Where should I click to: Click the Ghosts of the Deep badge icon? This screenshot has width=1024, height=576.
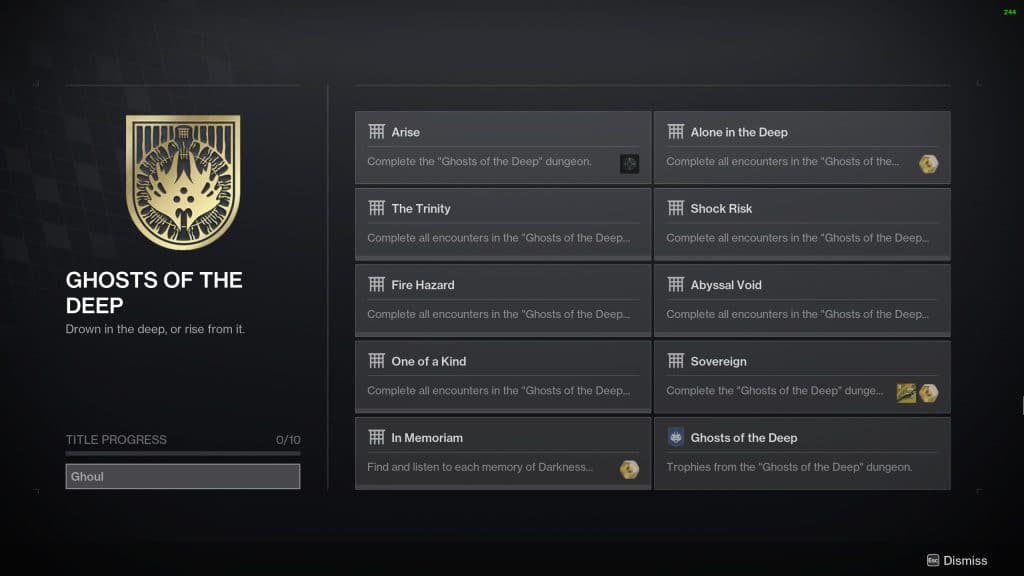tap(675, 437)
